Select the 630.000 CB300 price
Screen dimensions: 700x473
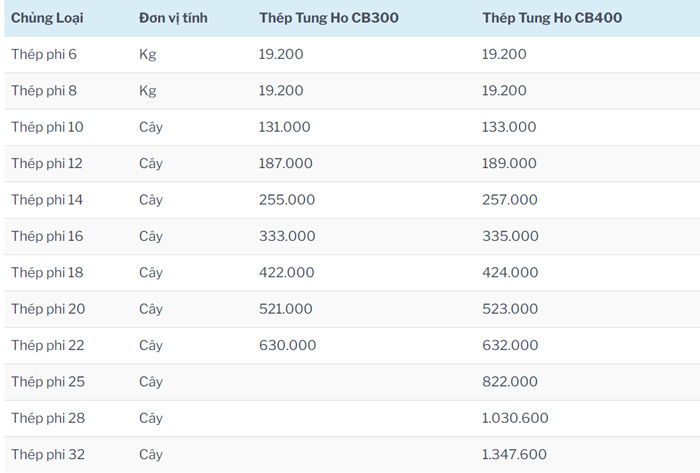click(287, 345)
